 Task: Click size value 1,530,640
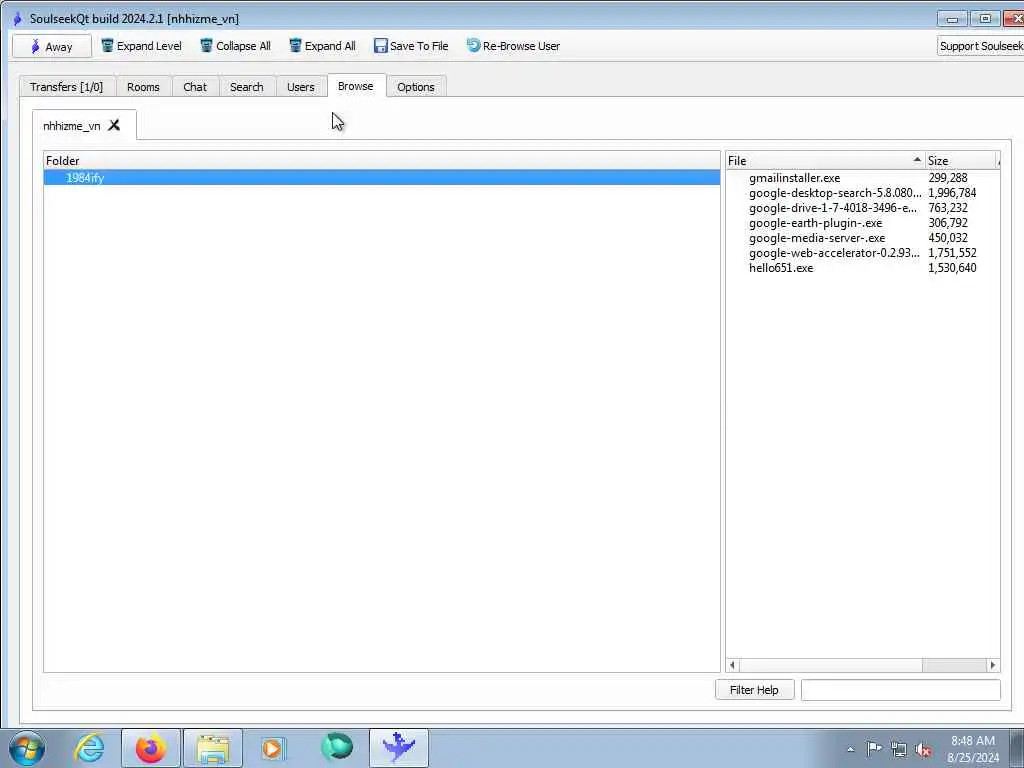pyautogui.click(x=952, y=268)
